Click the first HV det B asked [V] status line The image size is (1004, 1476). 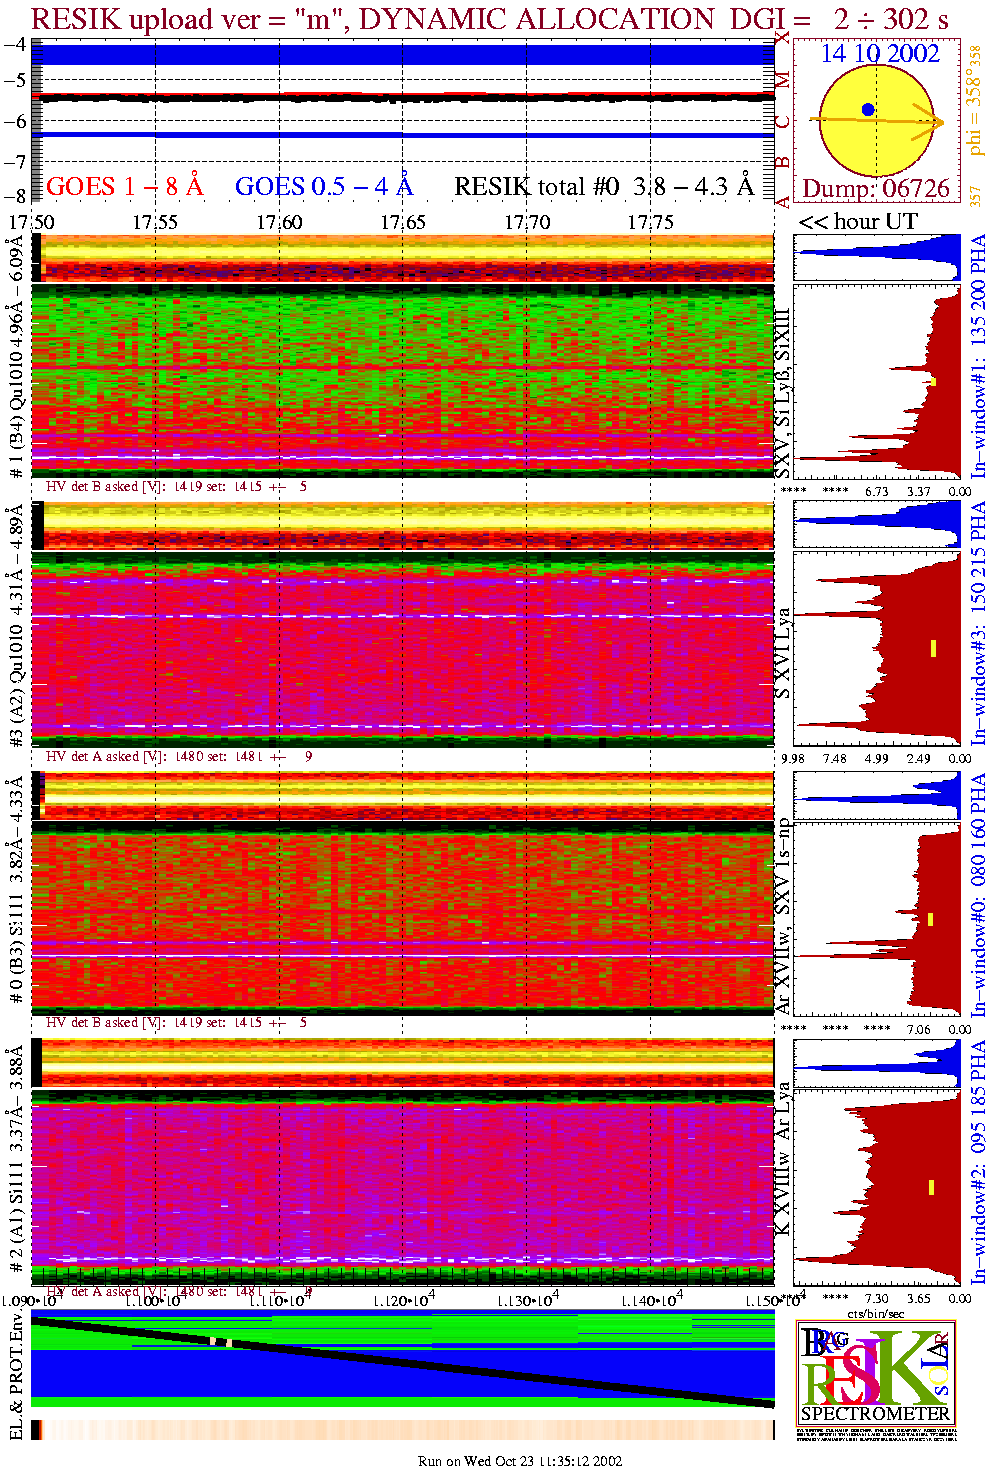[x=177, y=487]
